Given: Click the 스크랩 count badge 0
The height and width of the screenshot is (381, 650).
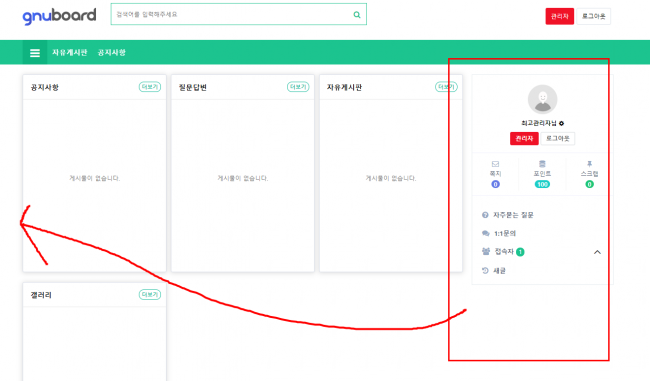Looking at the screenshot, I should (x=589, y=184).
